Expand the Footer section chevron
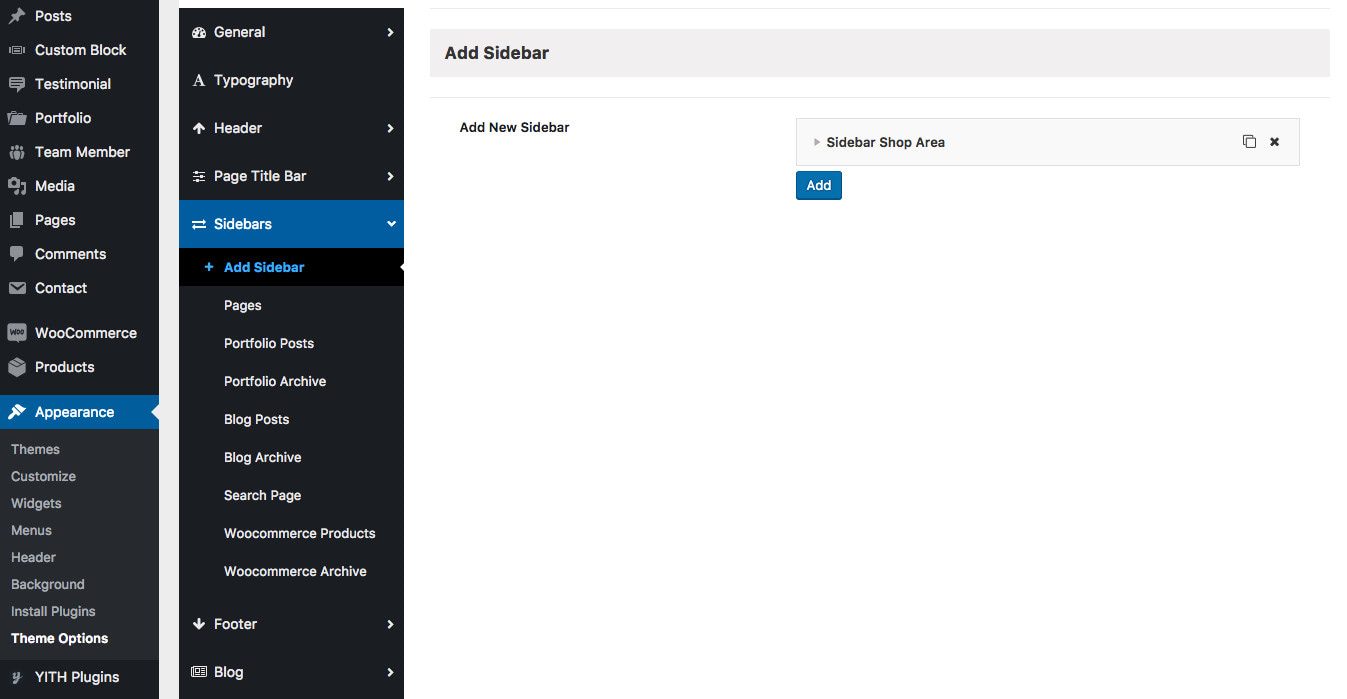1347x699 pixels. coord(390,624)
